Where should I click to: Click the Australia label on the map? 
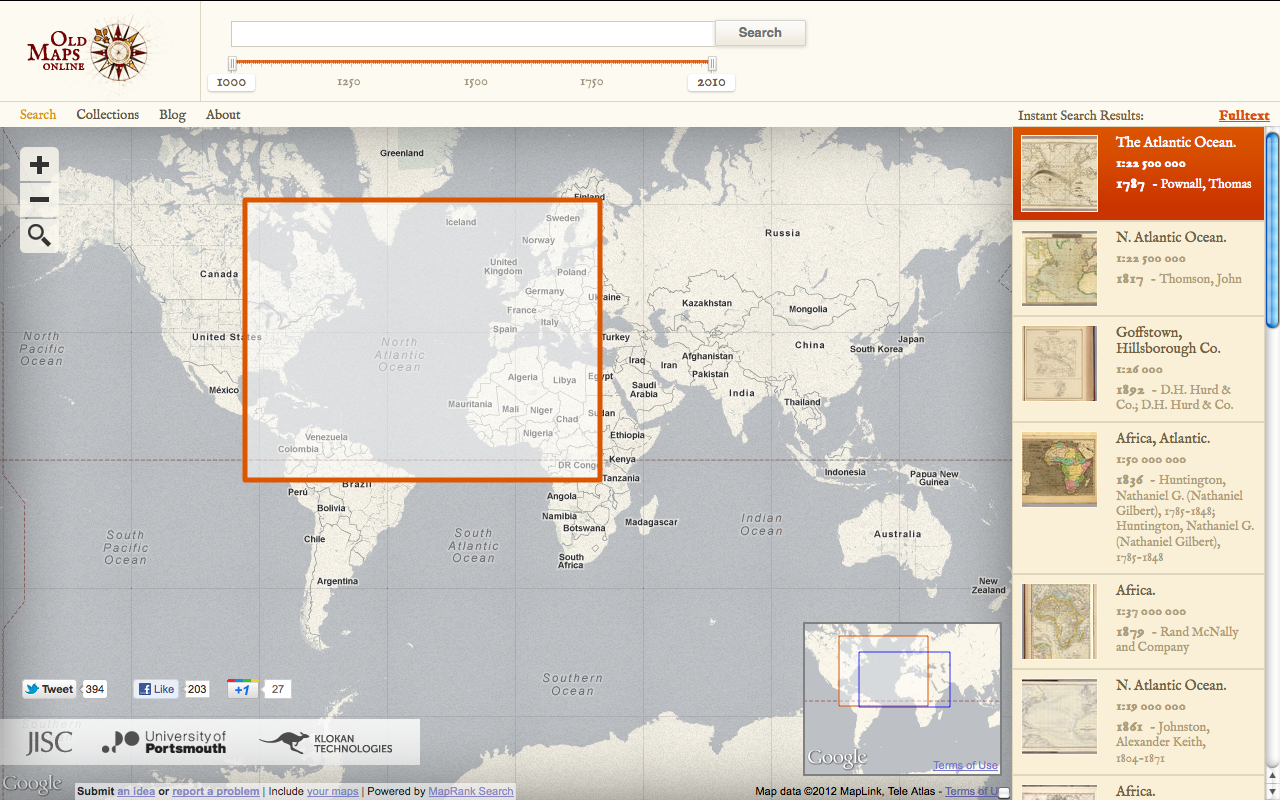click(x=898, y=534)
